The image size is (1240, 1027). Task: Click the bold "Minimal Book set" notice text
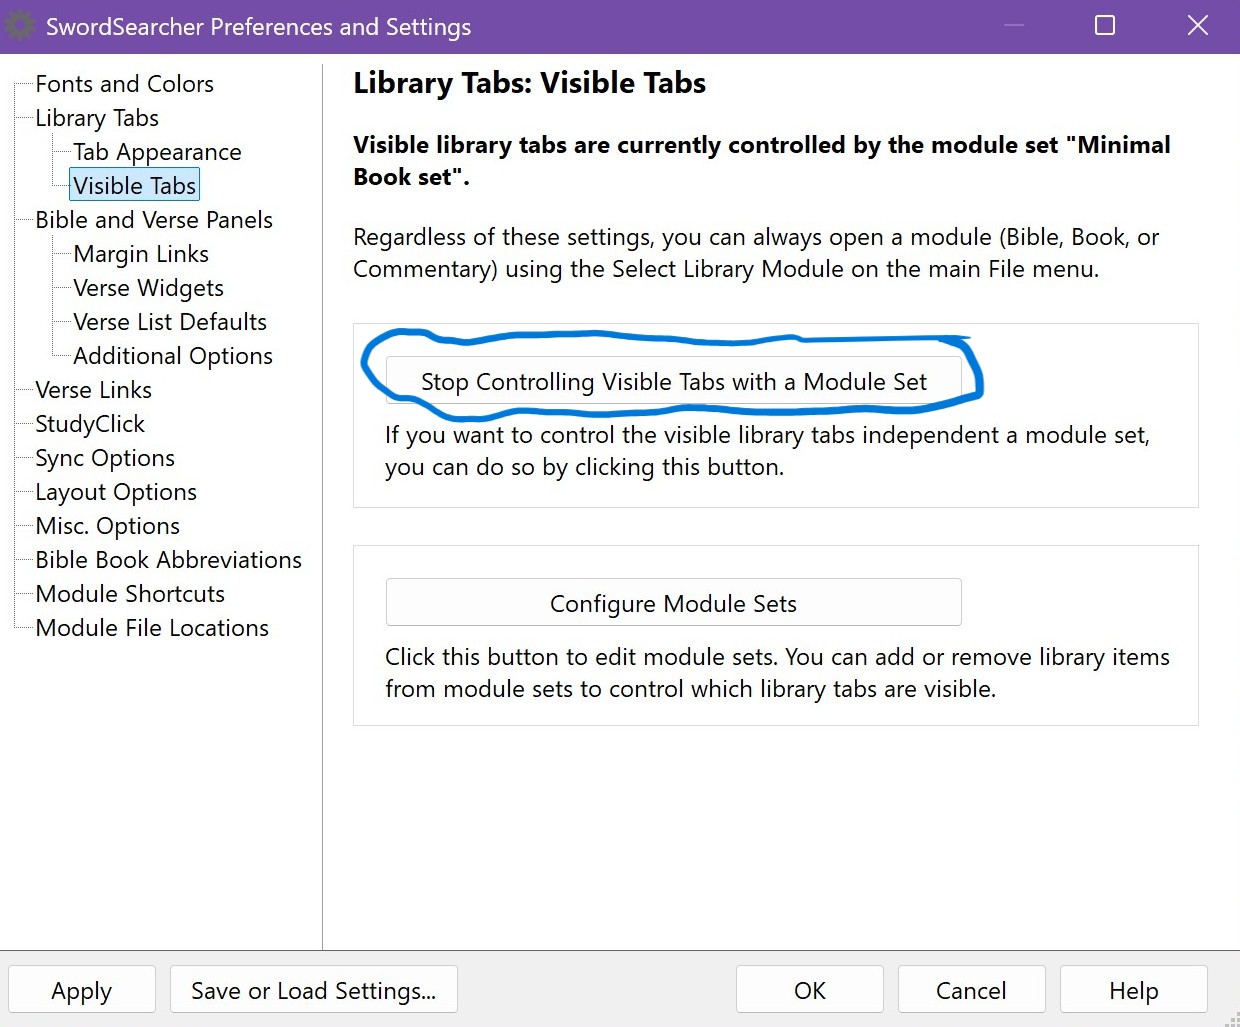762,161
